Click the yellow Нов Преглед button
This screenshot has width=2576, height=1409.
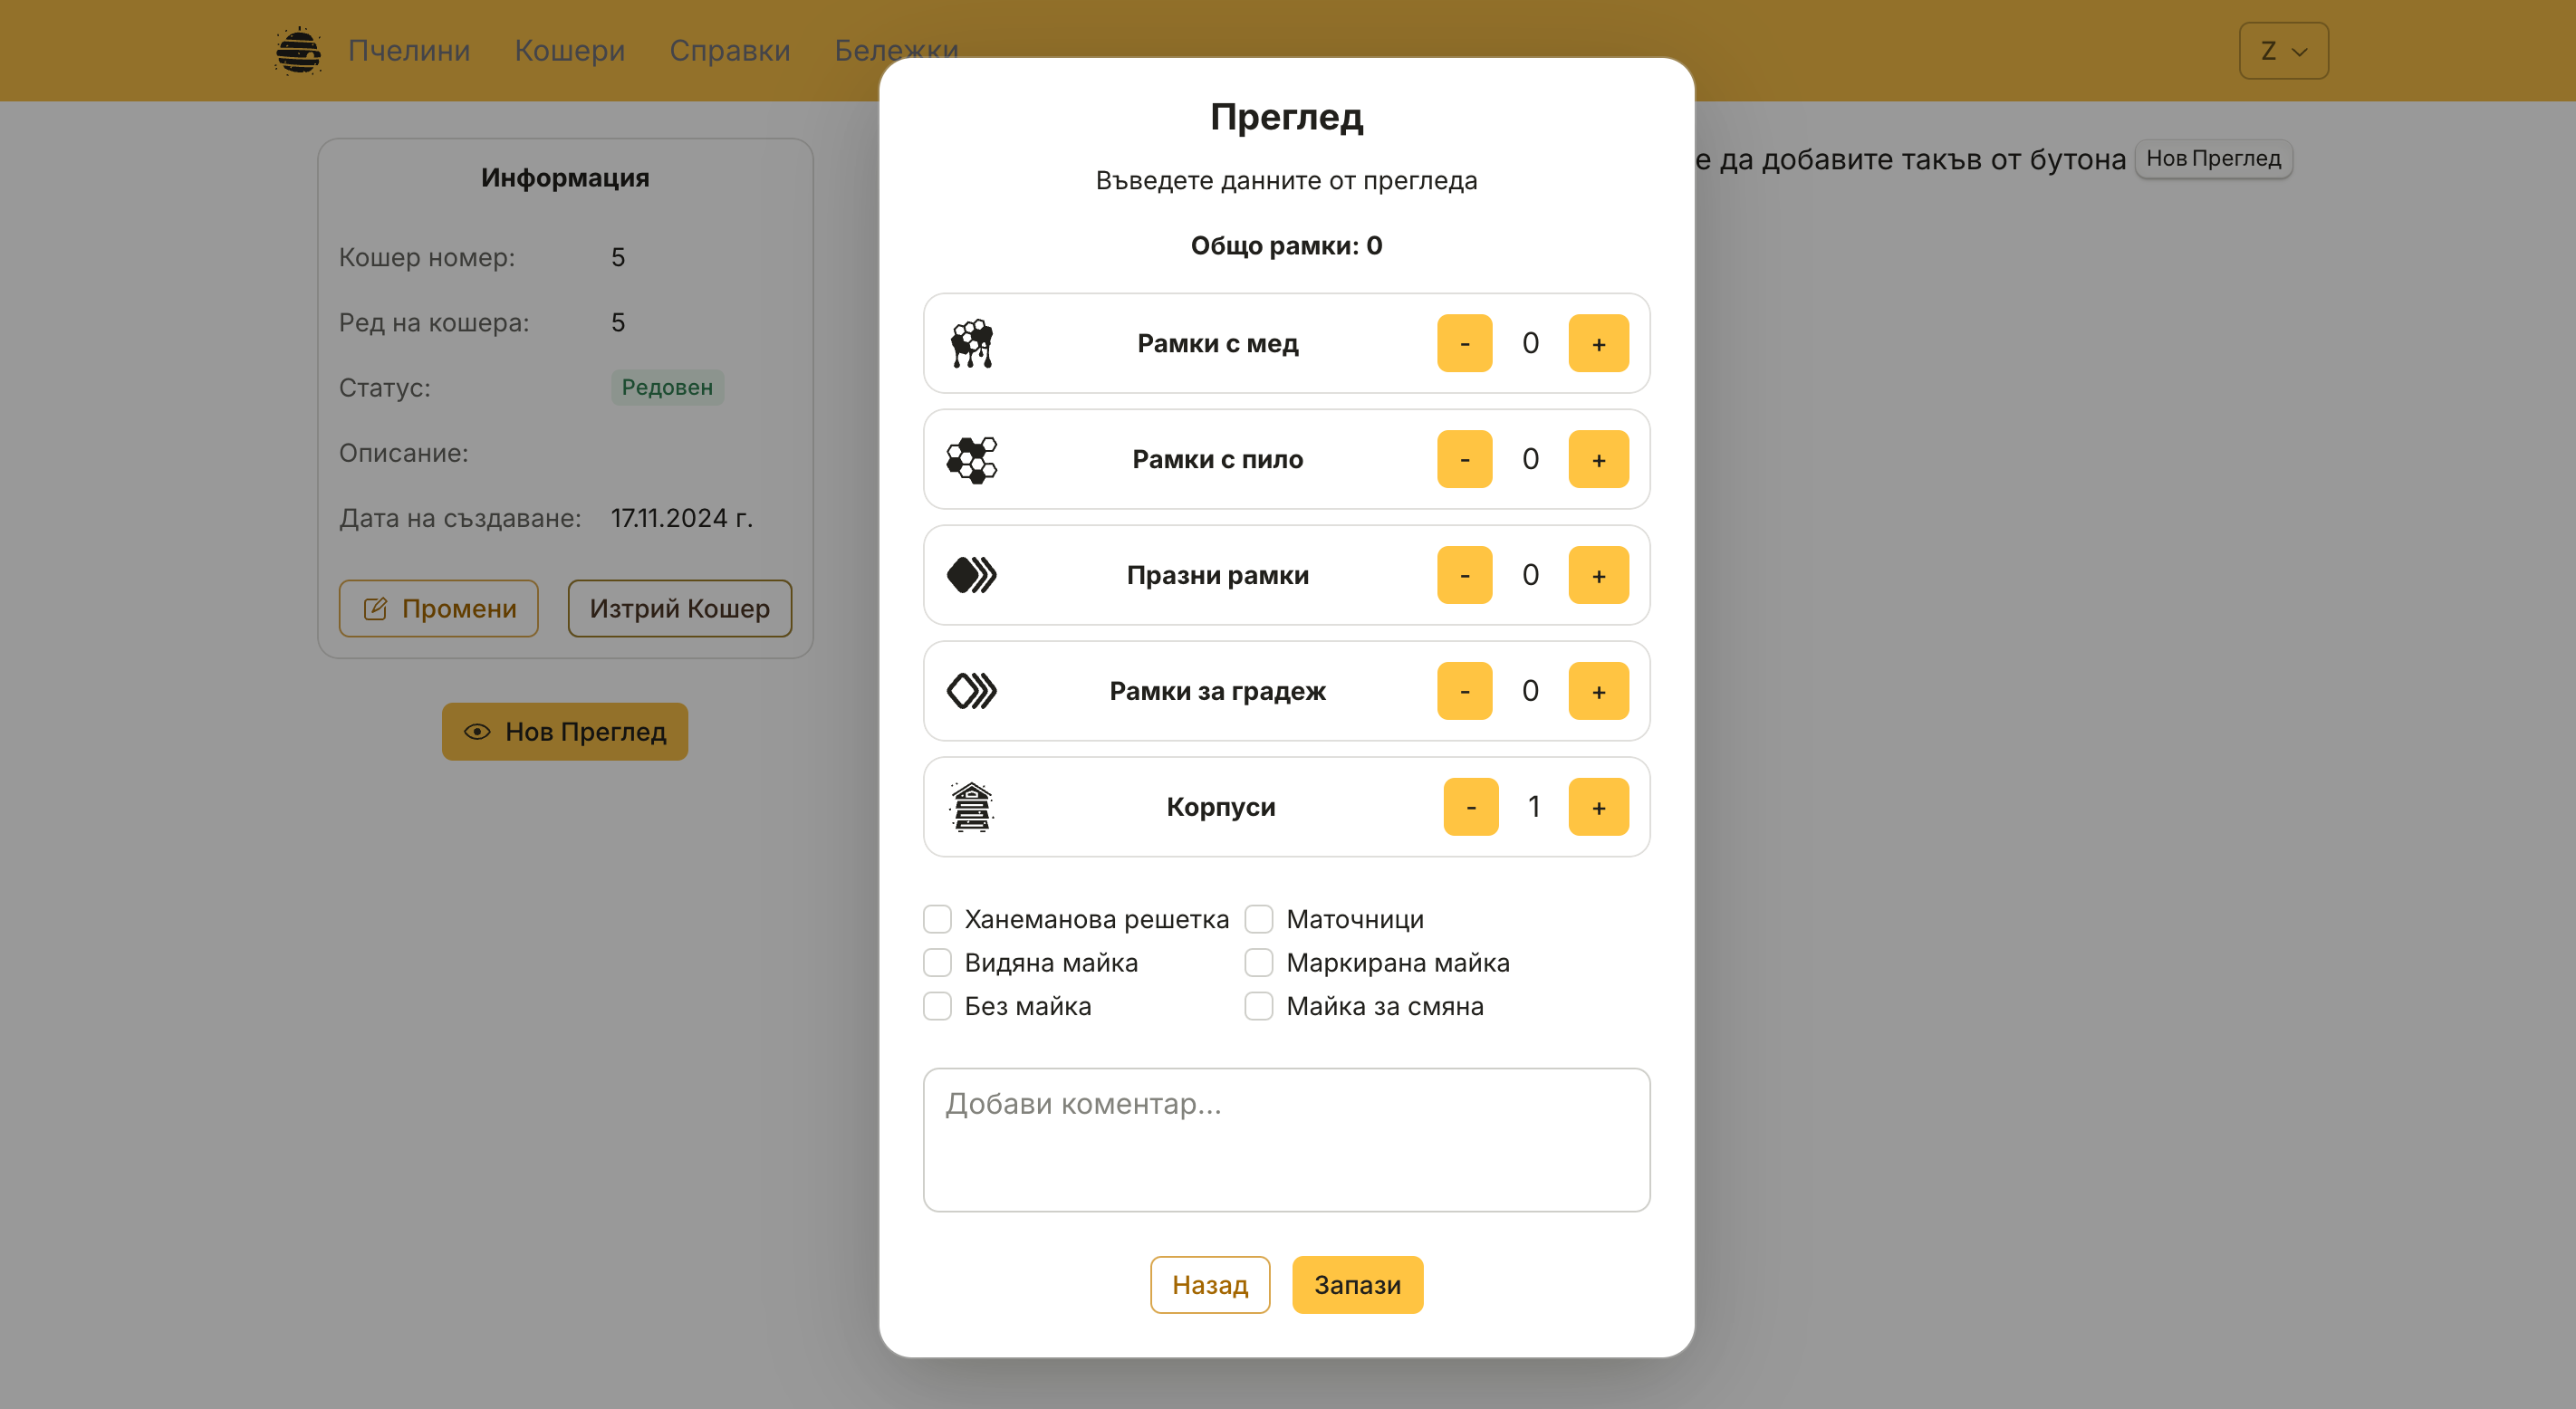pos(565,732)
